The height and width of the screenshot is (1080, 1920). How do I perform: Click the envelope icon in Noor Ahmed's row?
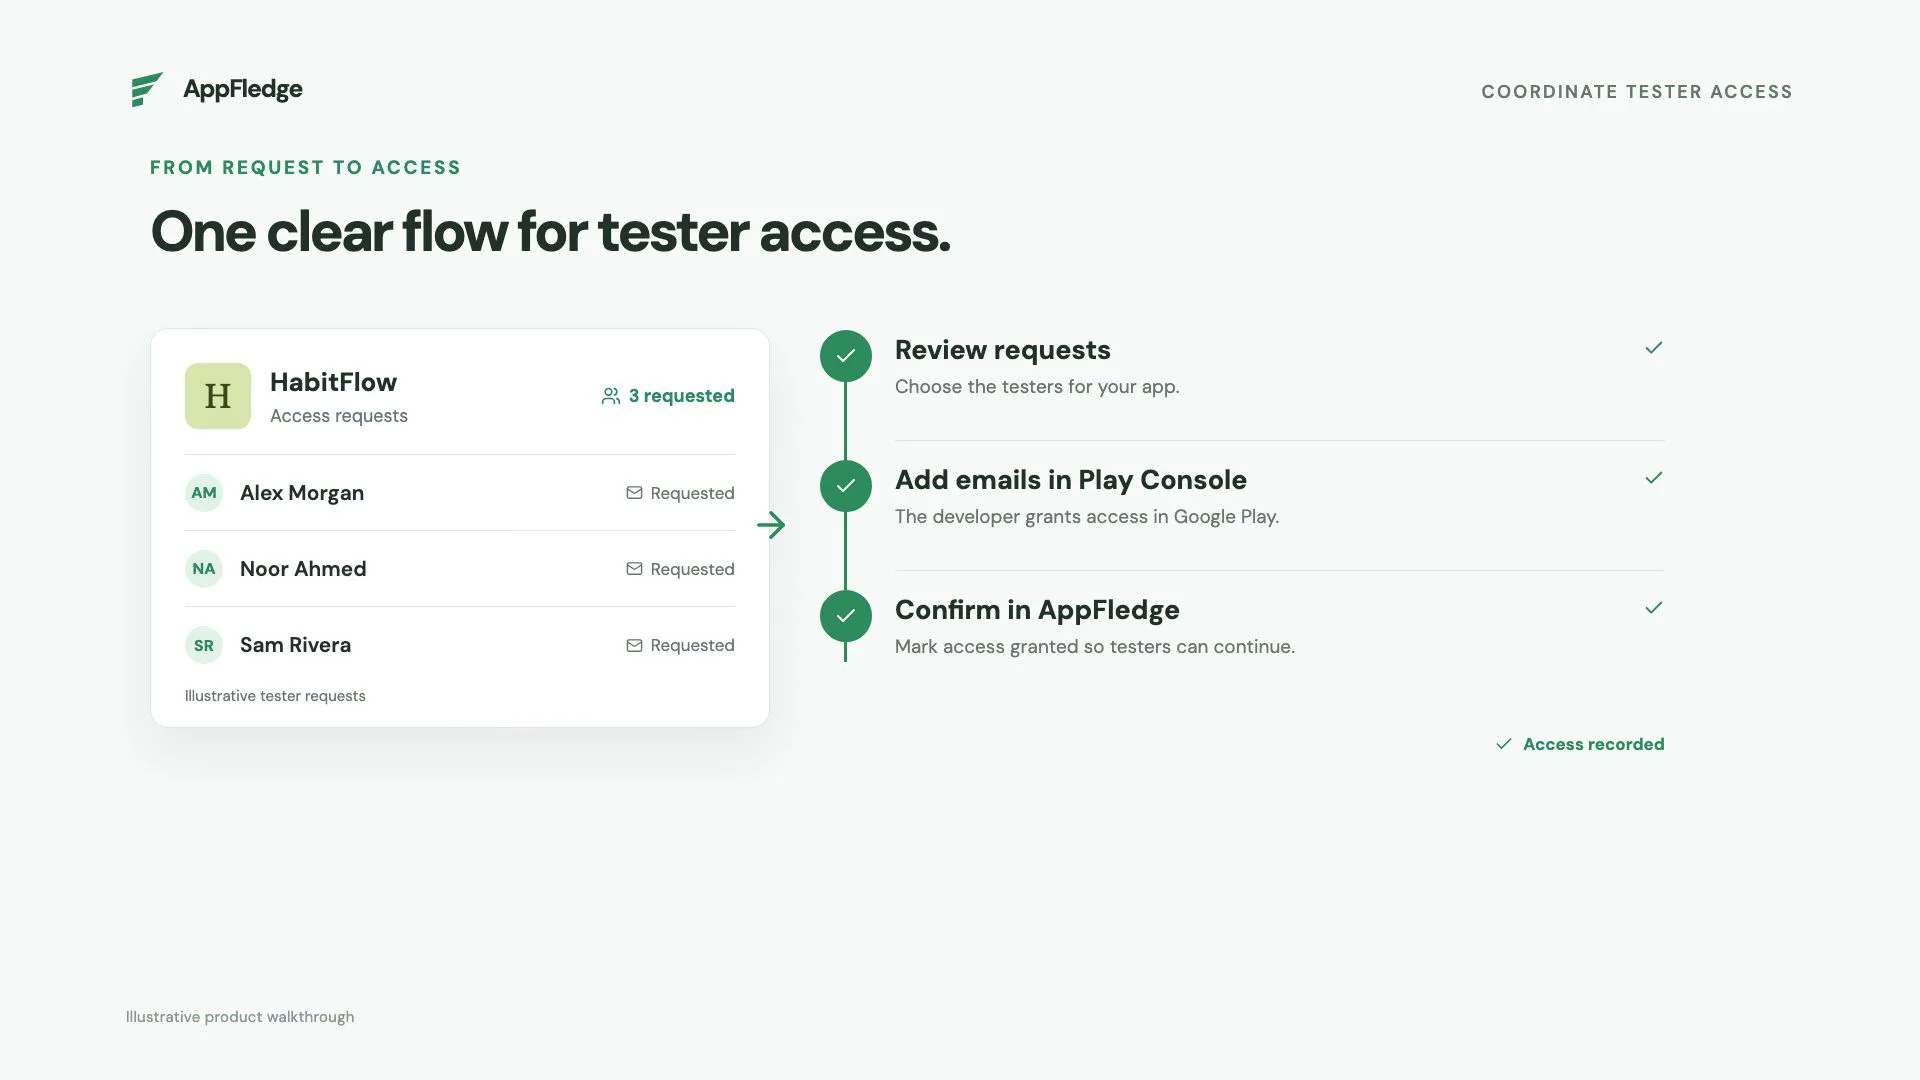point(634,569)
